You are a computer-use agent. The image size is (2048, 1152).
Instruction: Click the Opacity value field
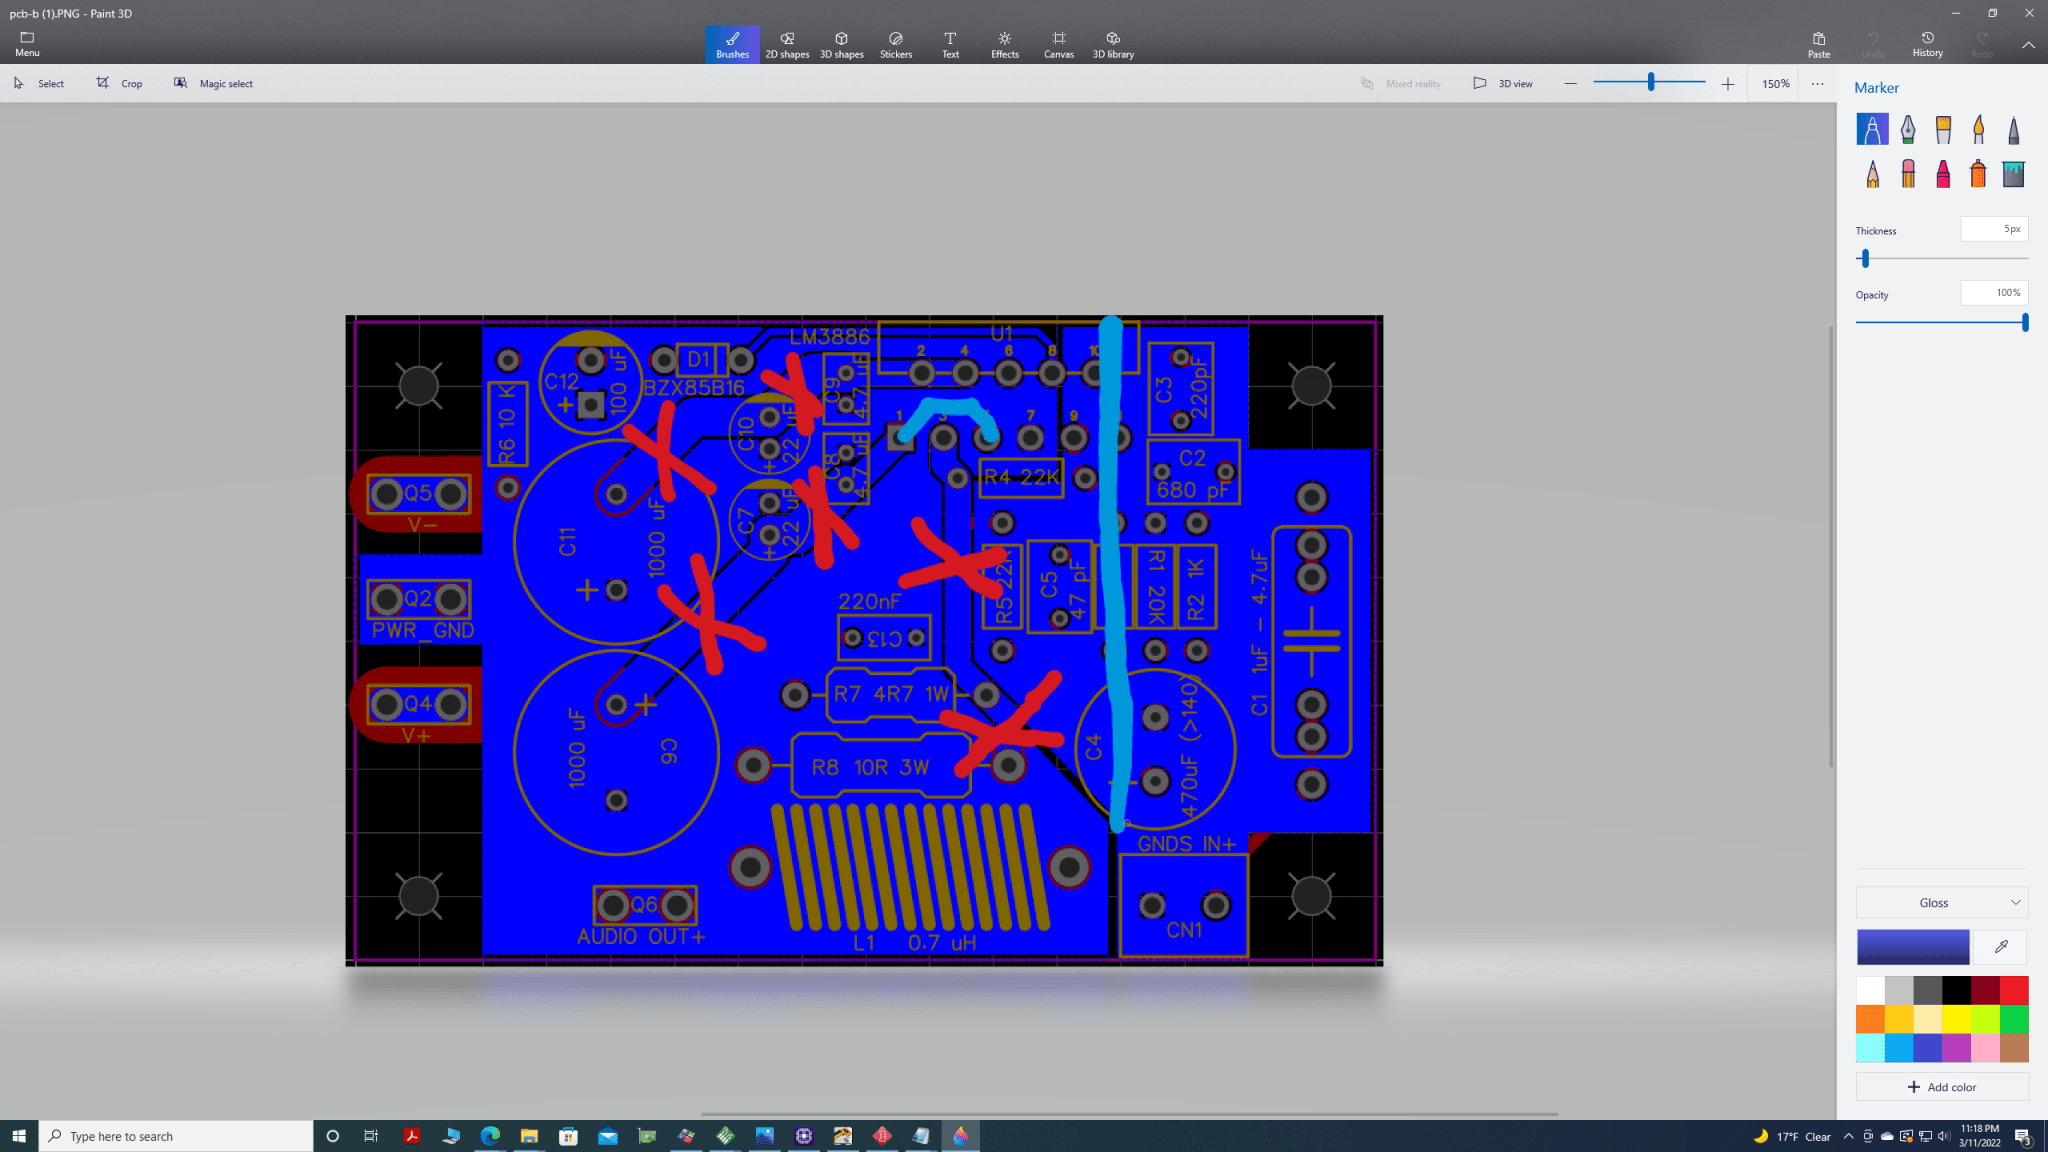click(1994, 293)
